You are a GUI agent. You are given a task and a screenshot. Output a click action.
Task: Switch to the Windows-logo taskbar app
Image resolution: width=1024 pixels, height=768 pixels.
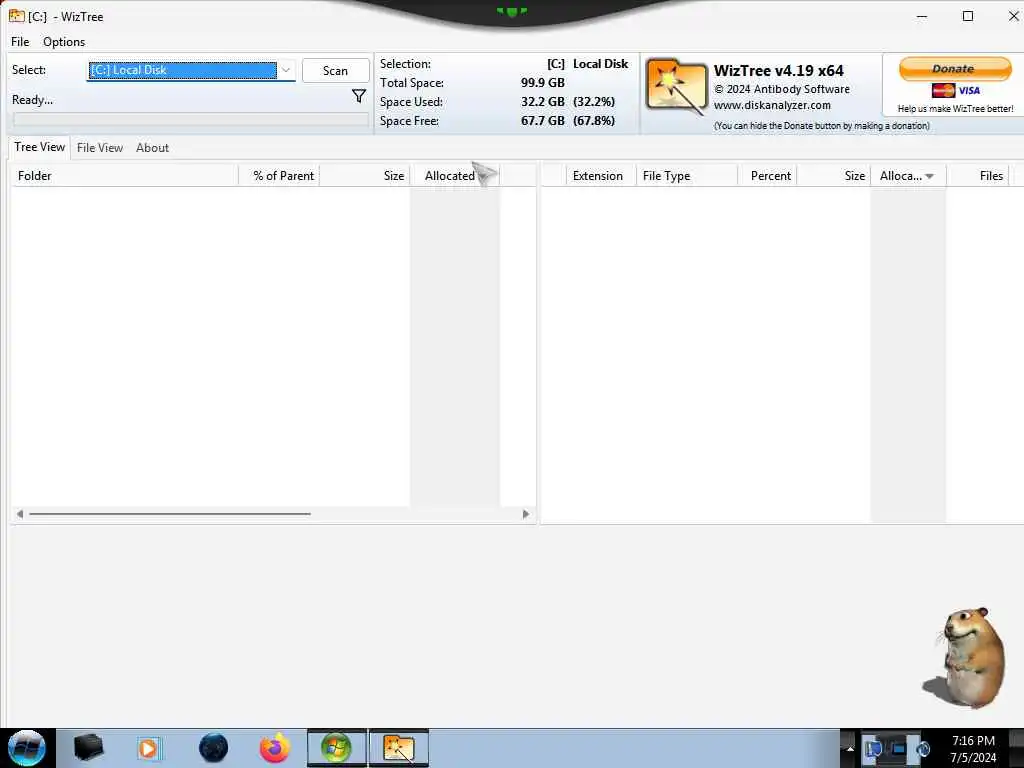click(336, 748)
